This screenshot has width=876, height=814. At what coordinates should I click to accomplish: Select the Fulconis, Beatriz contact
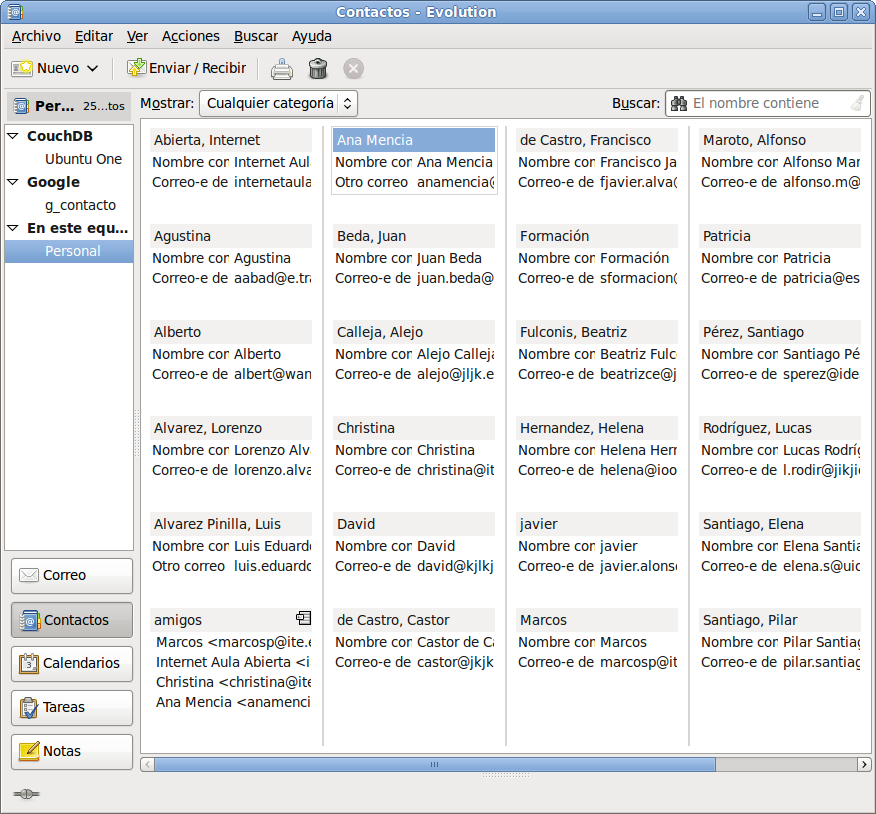pos(597,332)
